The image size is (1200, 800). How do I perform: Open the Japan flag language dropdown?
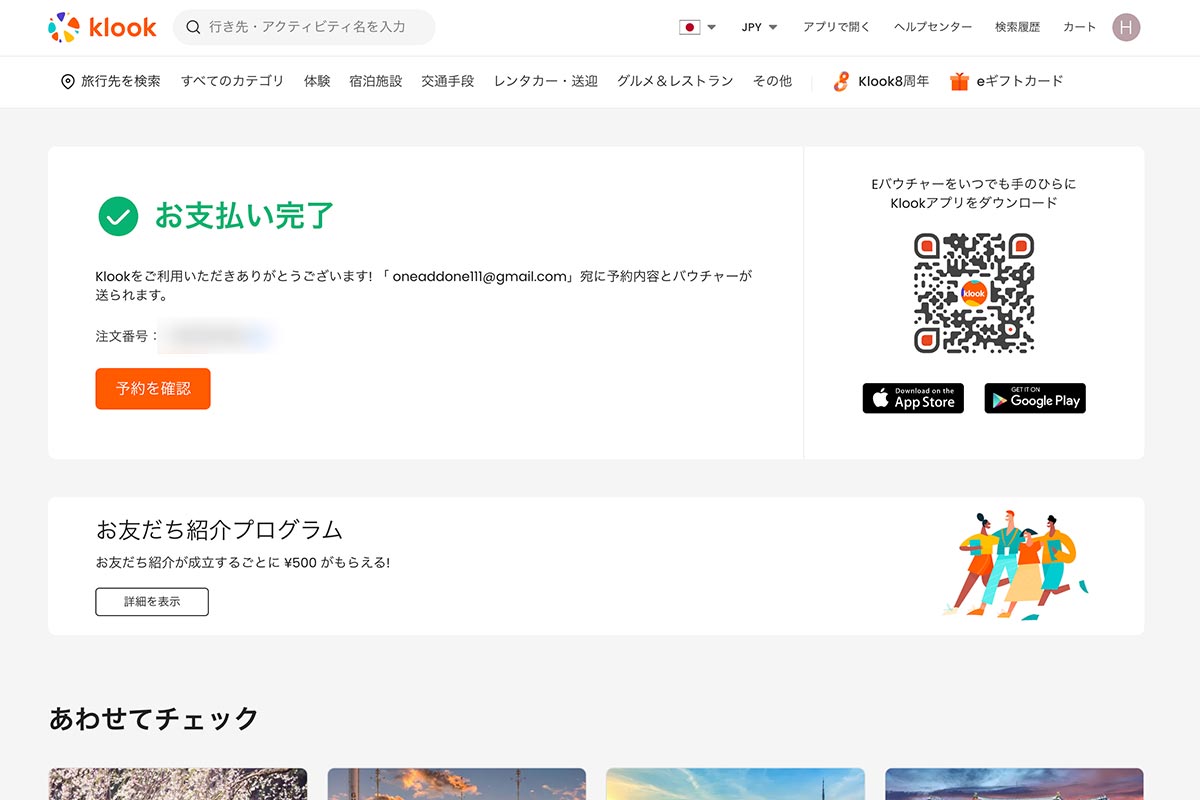pyautogui.click(x=697, y=27)
